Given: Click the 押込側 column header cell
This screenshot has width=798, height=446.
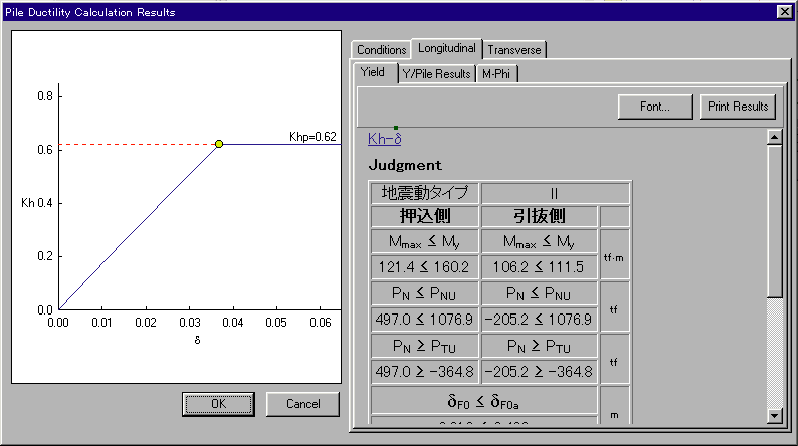Looking at the screenshot, I should tap(425, 216).
